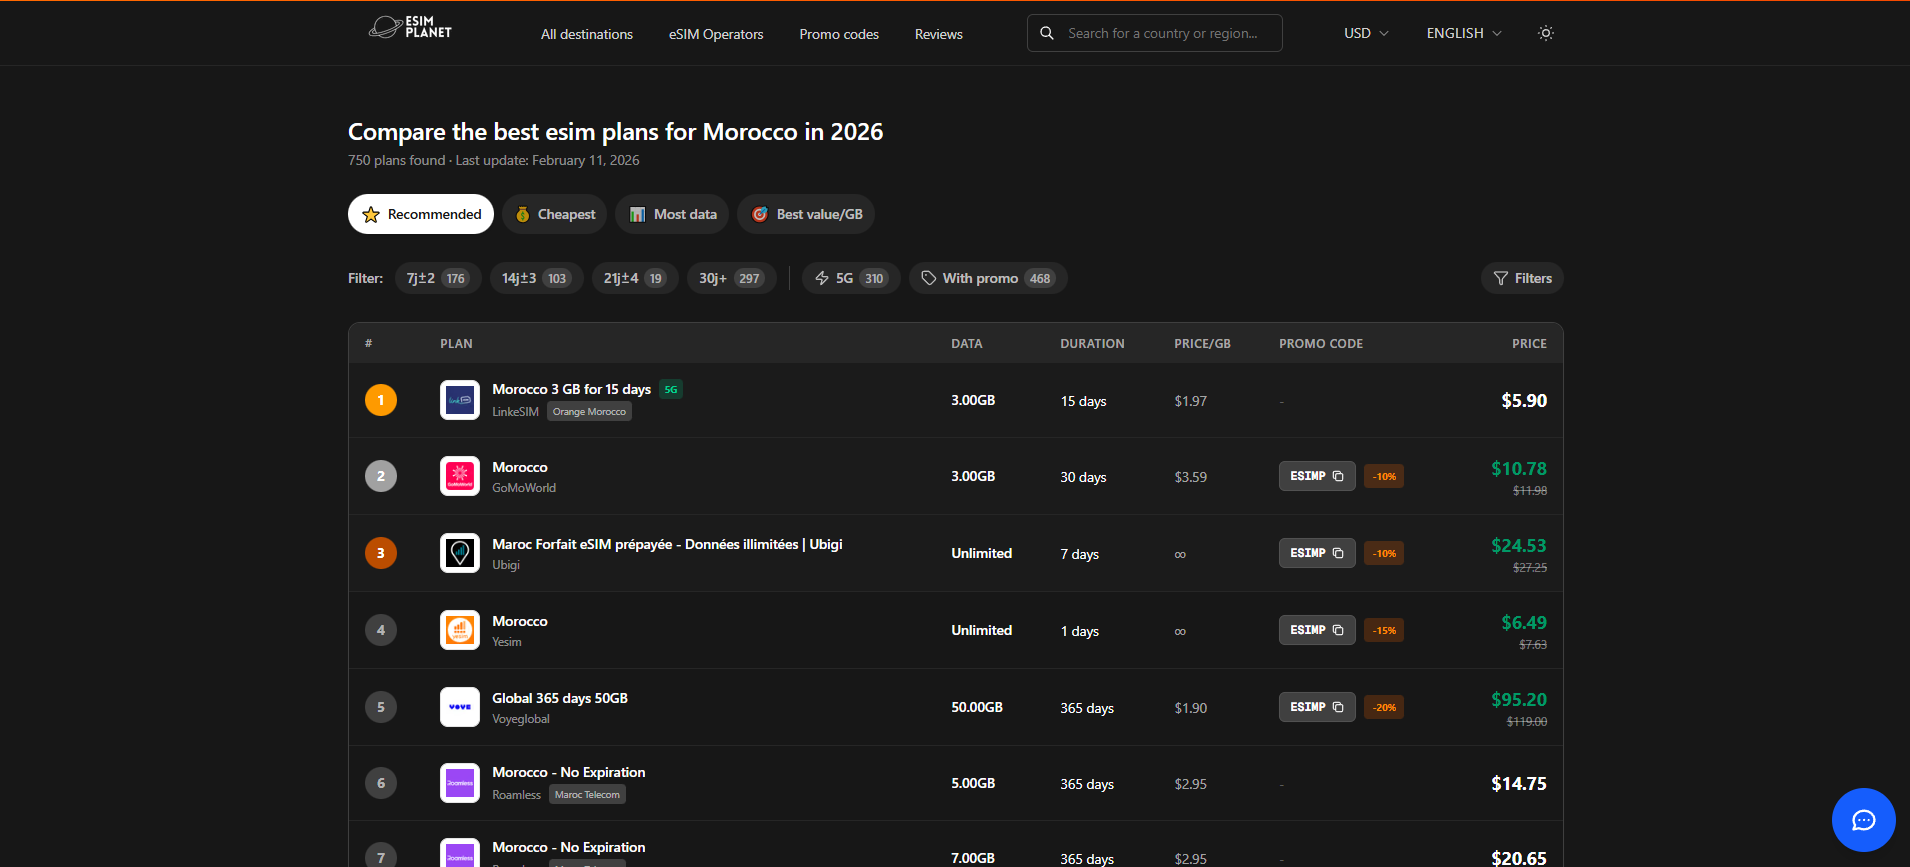
Task: Open Reviews page
Action: 939,34
